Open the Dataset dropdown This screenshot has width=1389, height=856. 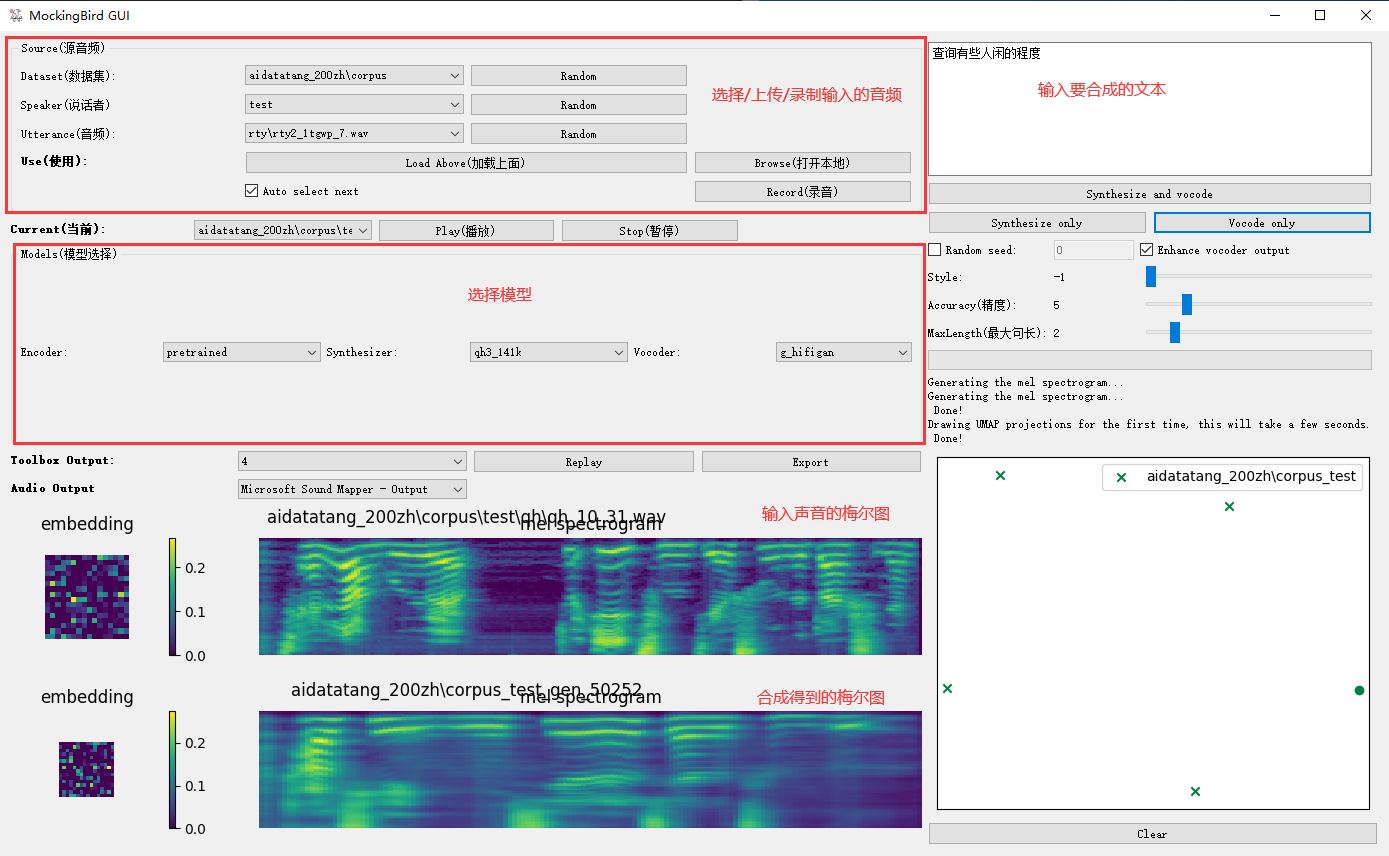354,75
